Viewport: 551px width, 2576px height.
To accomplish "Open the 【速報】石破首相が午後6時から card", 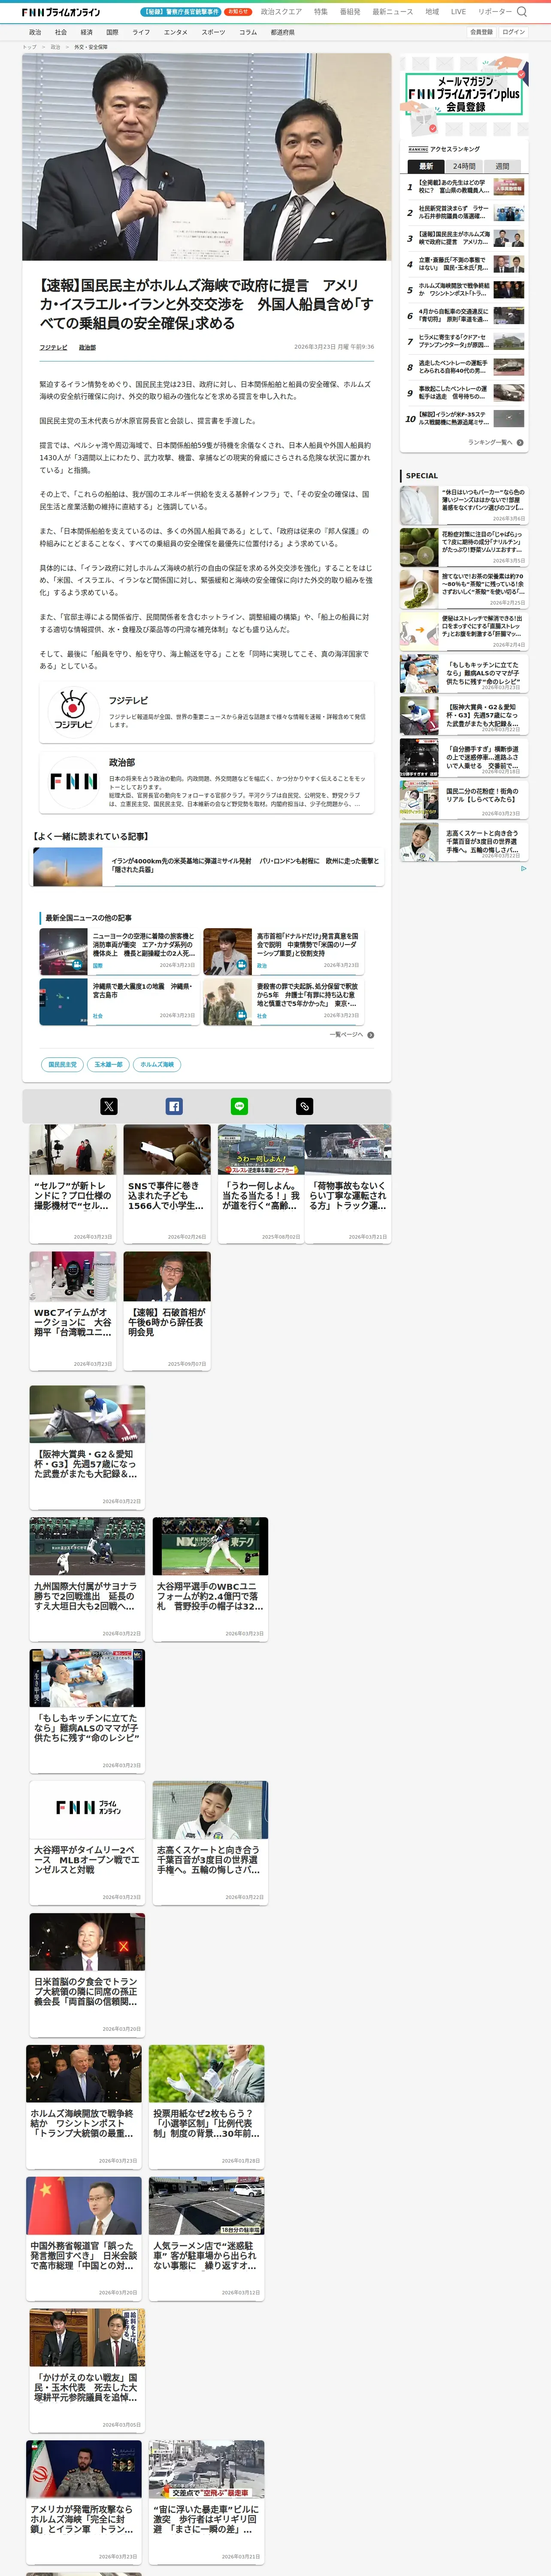I will pyautogui.click(x=167, y=1311).
